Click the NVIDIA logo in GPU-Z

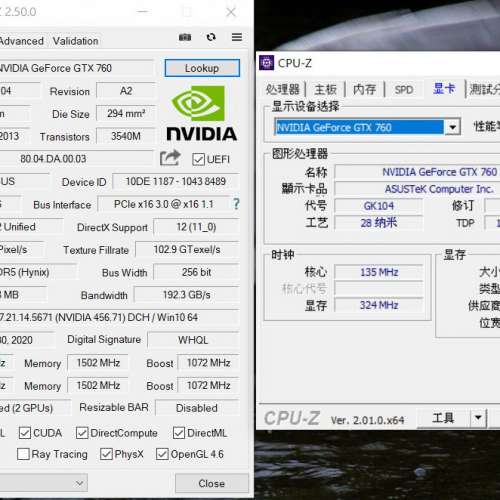point(202,113)
